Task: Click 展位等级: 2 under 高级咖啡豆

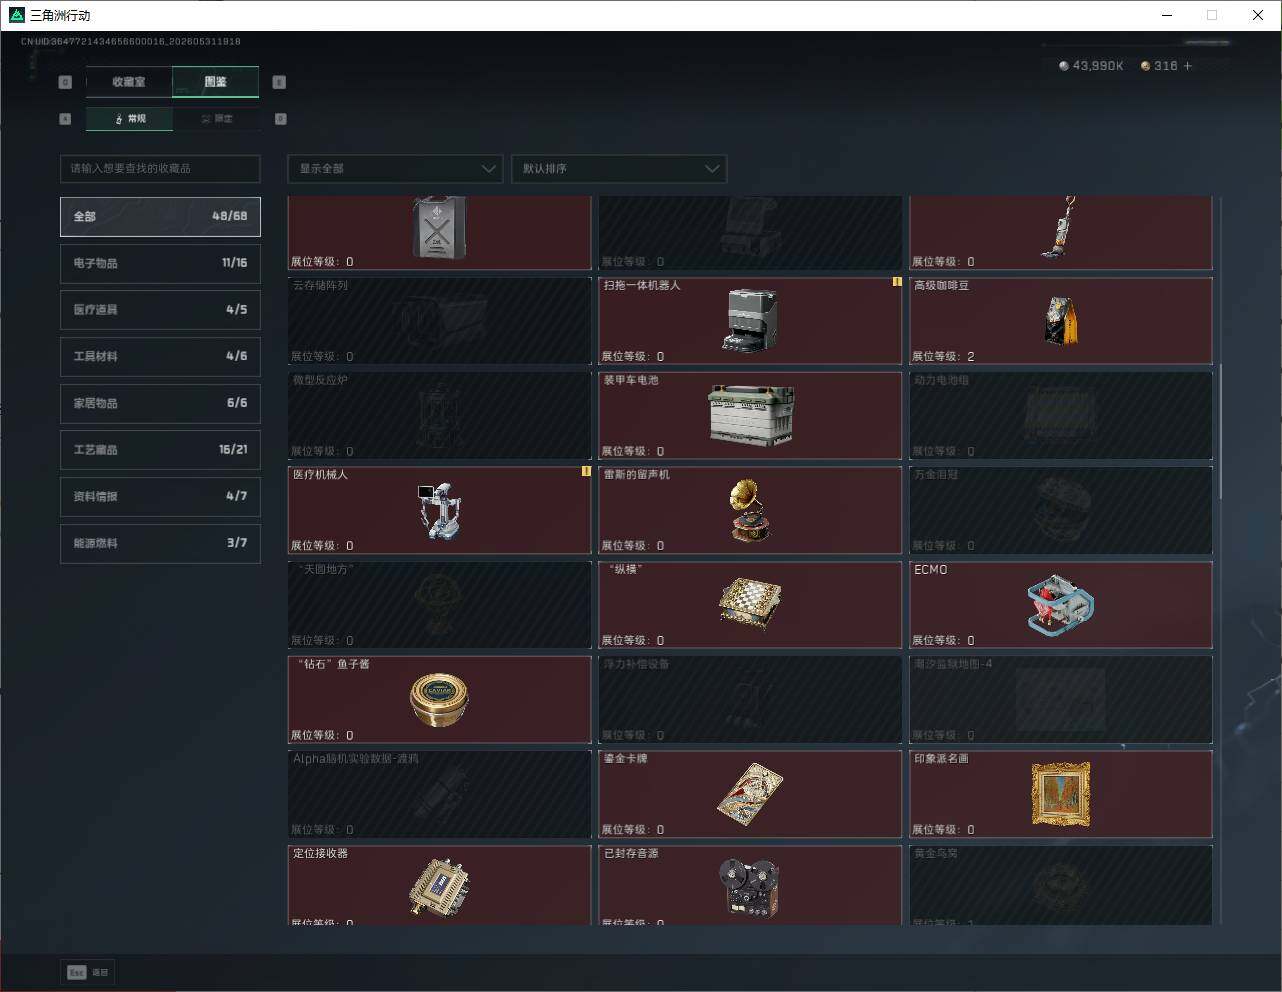Action: [x=943, y=356]
